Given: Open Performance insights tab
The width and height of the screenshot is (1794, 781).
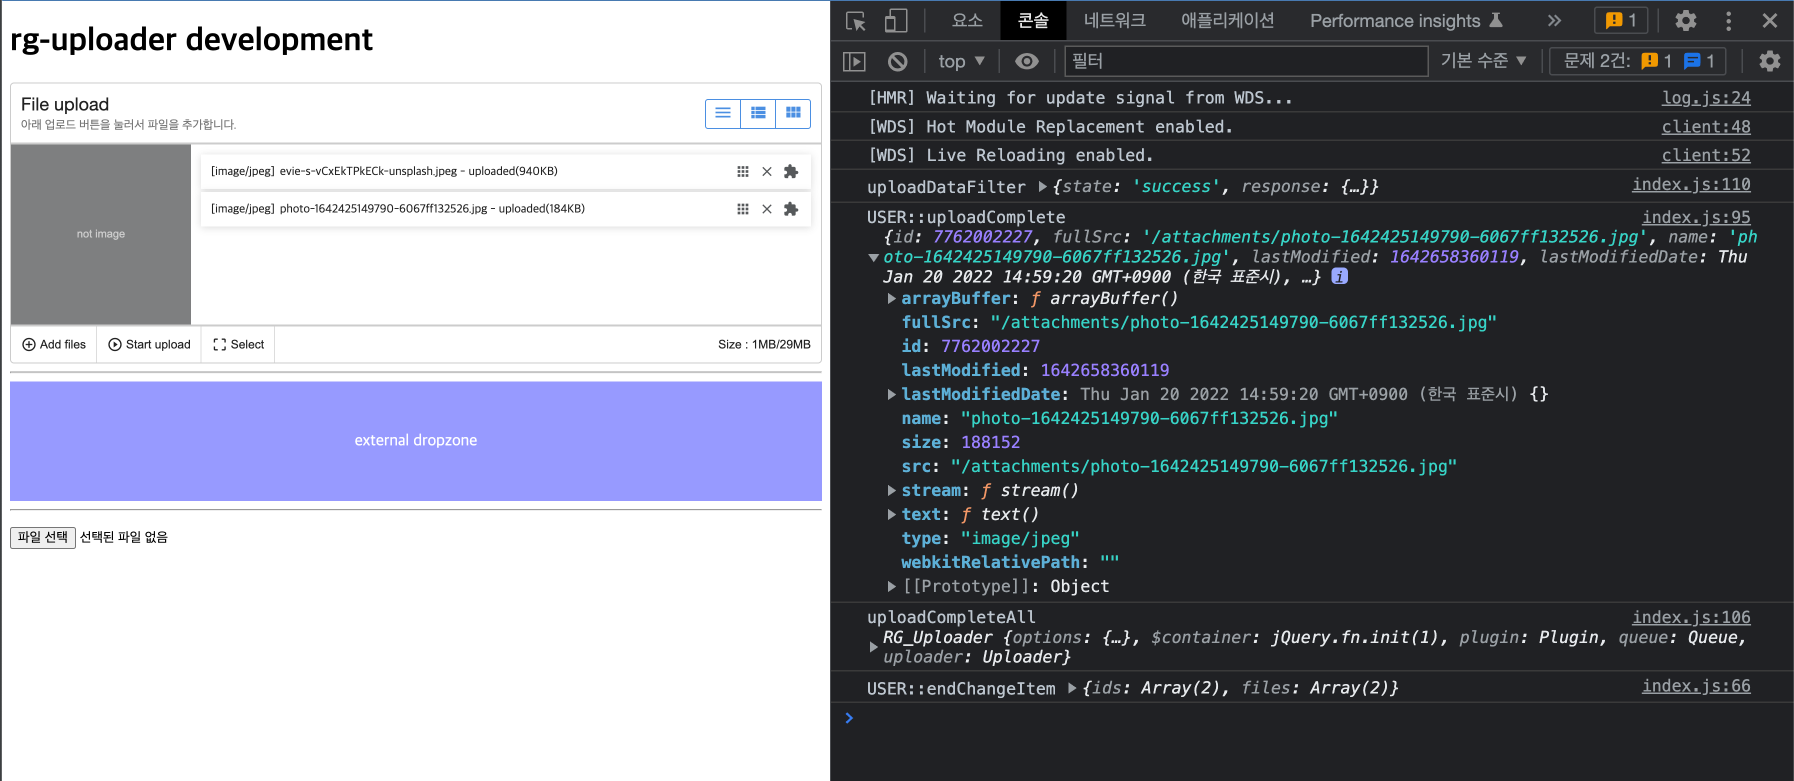Looking at the screenshot, I should point(1406,20).
